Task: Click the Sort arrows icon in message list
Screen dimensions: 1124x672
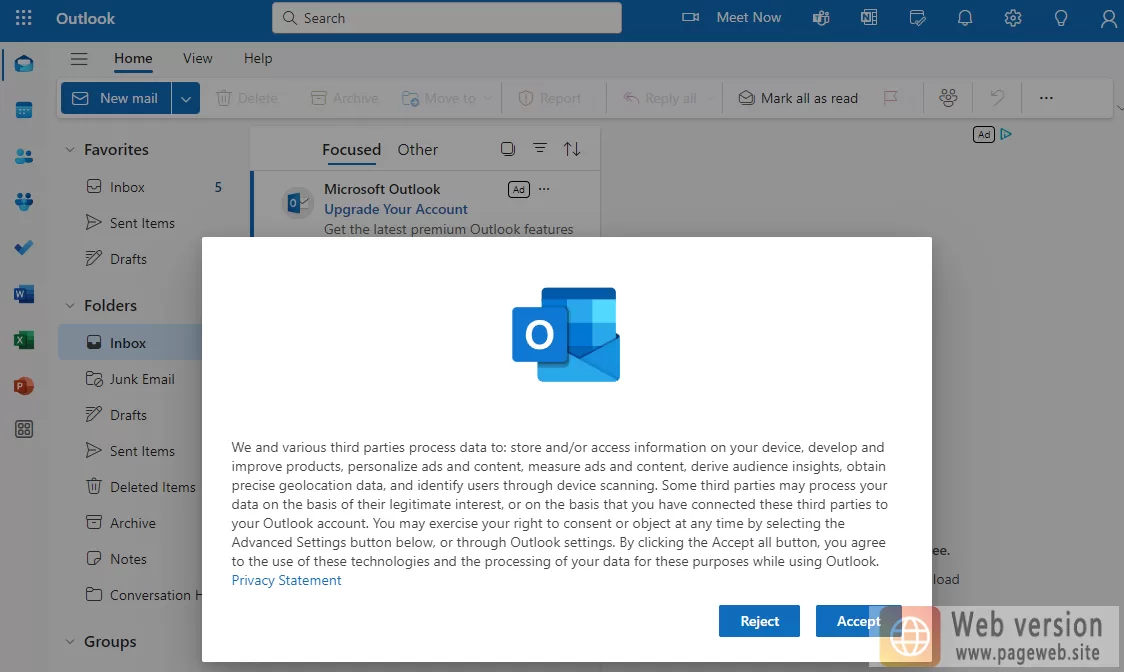Action: (x=571, y=148)
